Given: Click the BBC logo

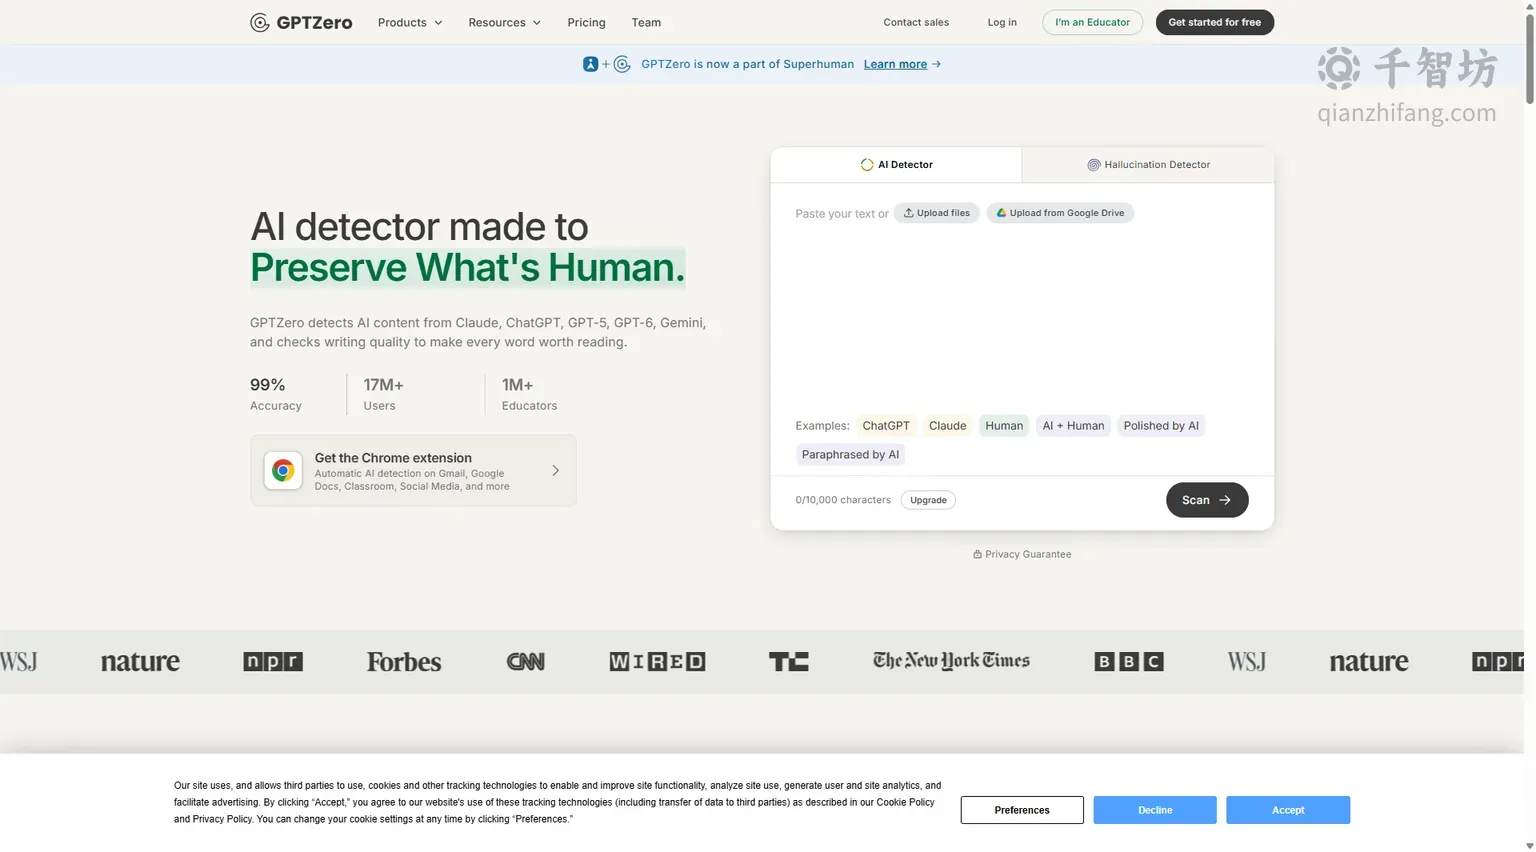Looking at the screenshot, I should click(x=1129, y=662).
